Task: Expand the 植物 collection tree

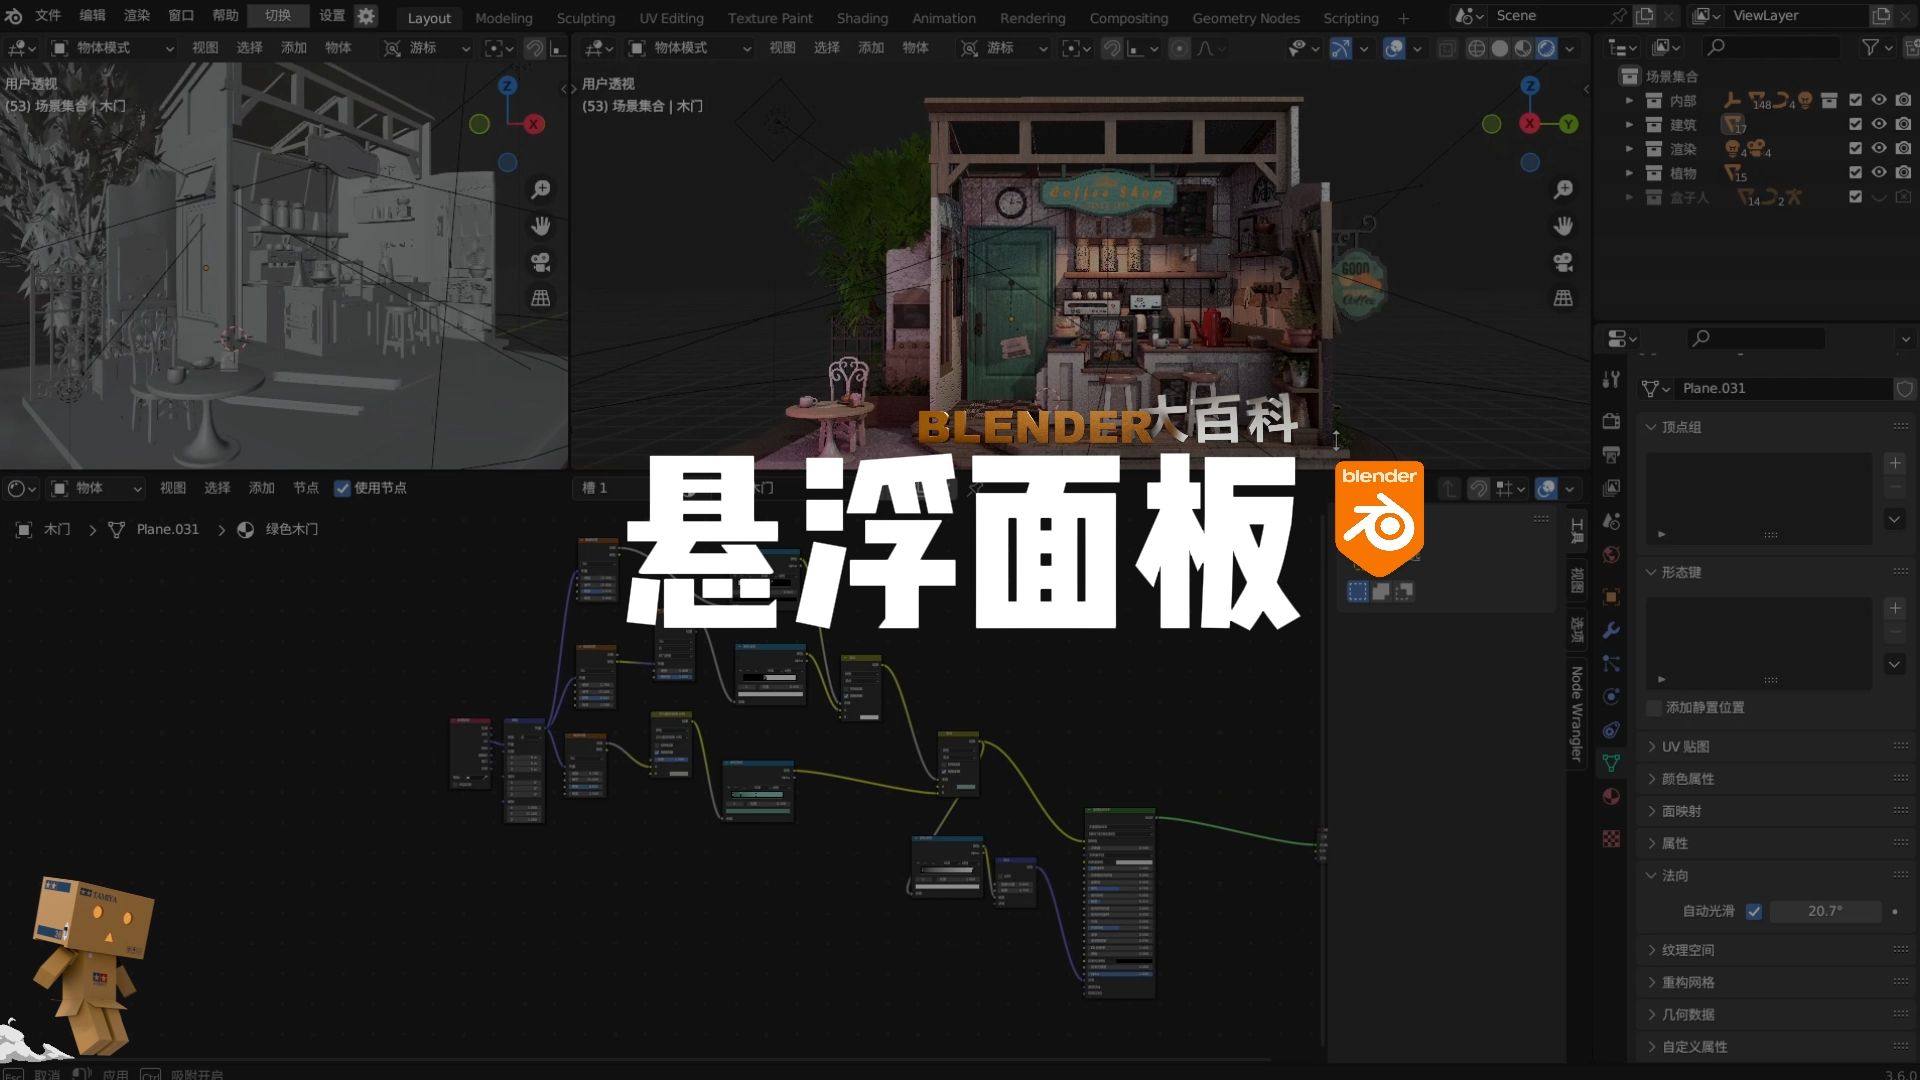Action: (1629, 172)
